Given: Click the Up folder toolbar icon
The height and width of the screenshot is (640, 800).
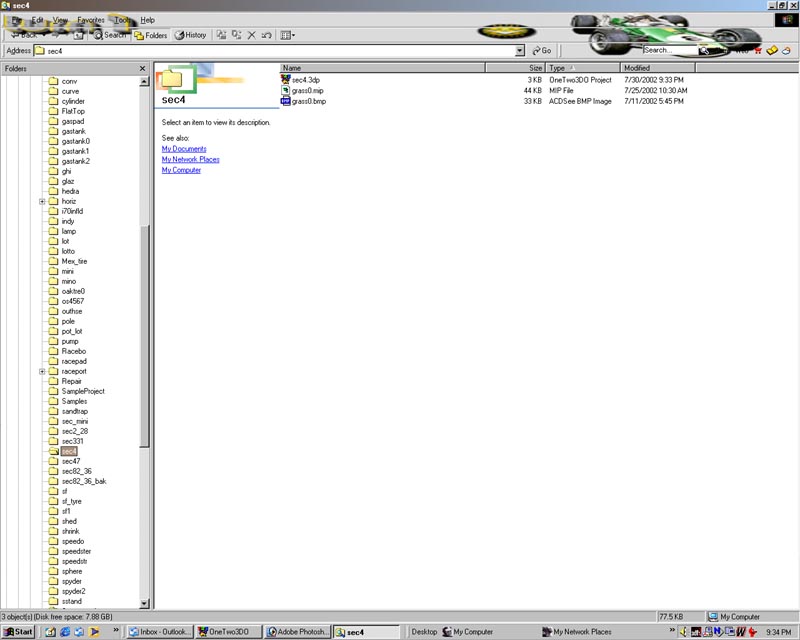Looking at the screenshot, I should [79, 35].
